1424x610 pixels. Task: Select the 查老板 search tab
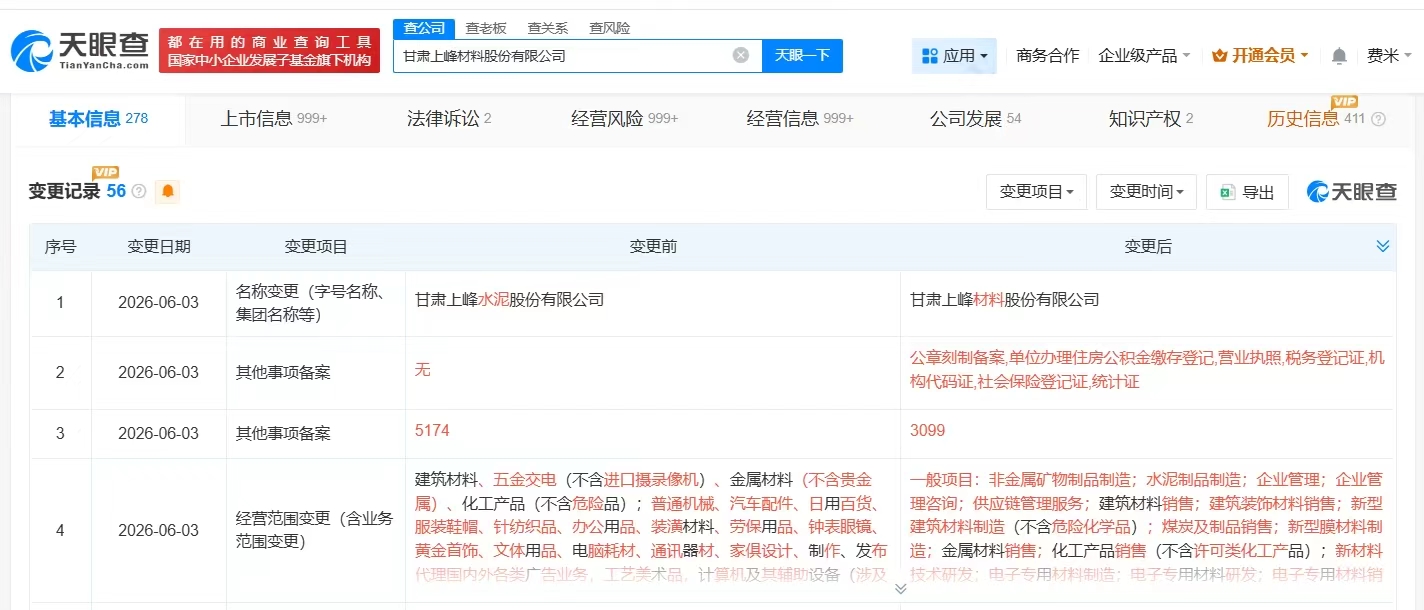[486, 28]
